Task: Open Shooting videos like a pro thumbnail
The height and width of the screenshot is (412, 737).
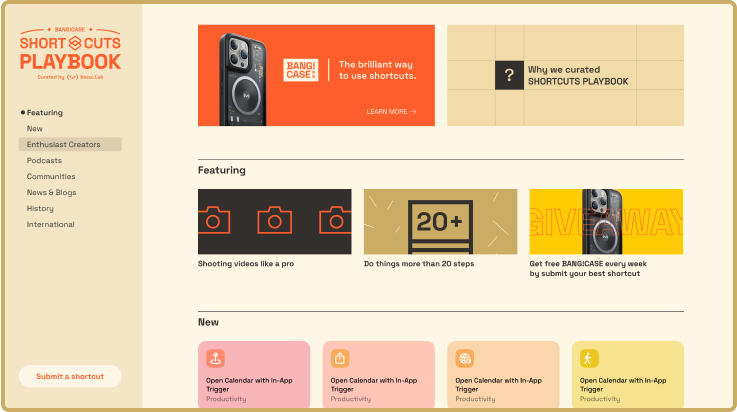Action: click(274, 222)
